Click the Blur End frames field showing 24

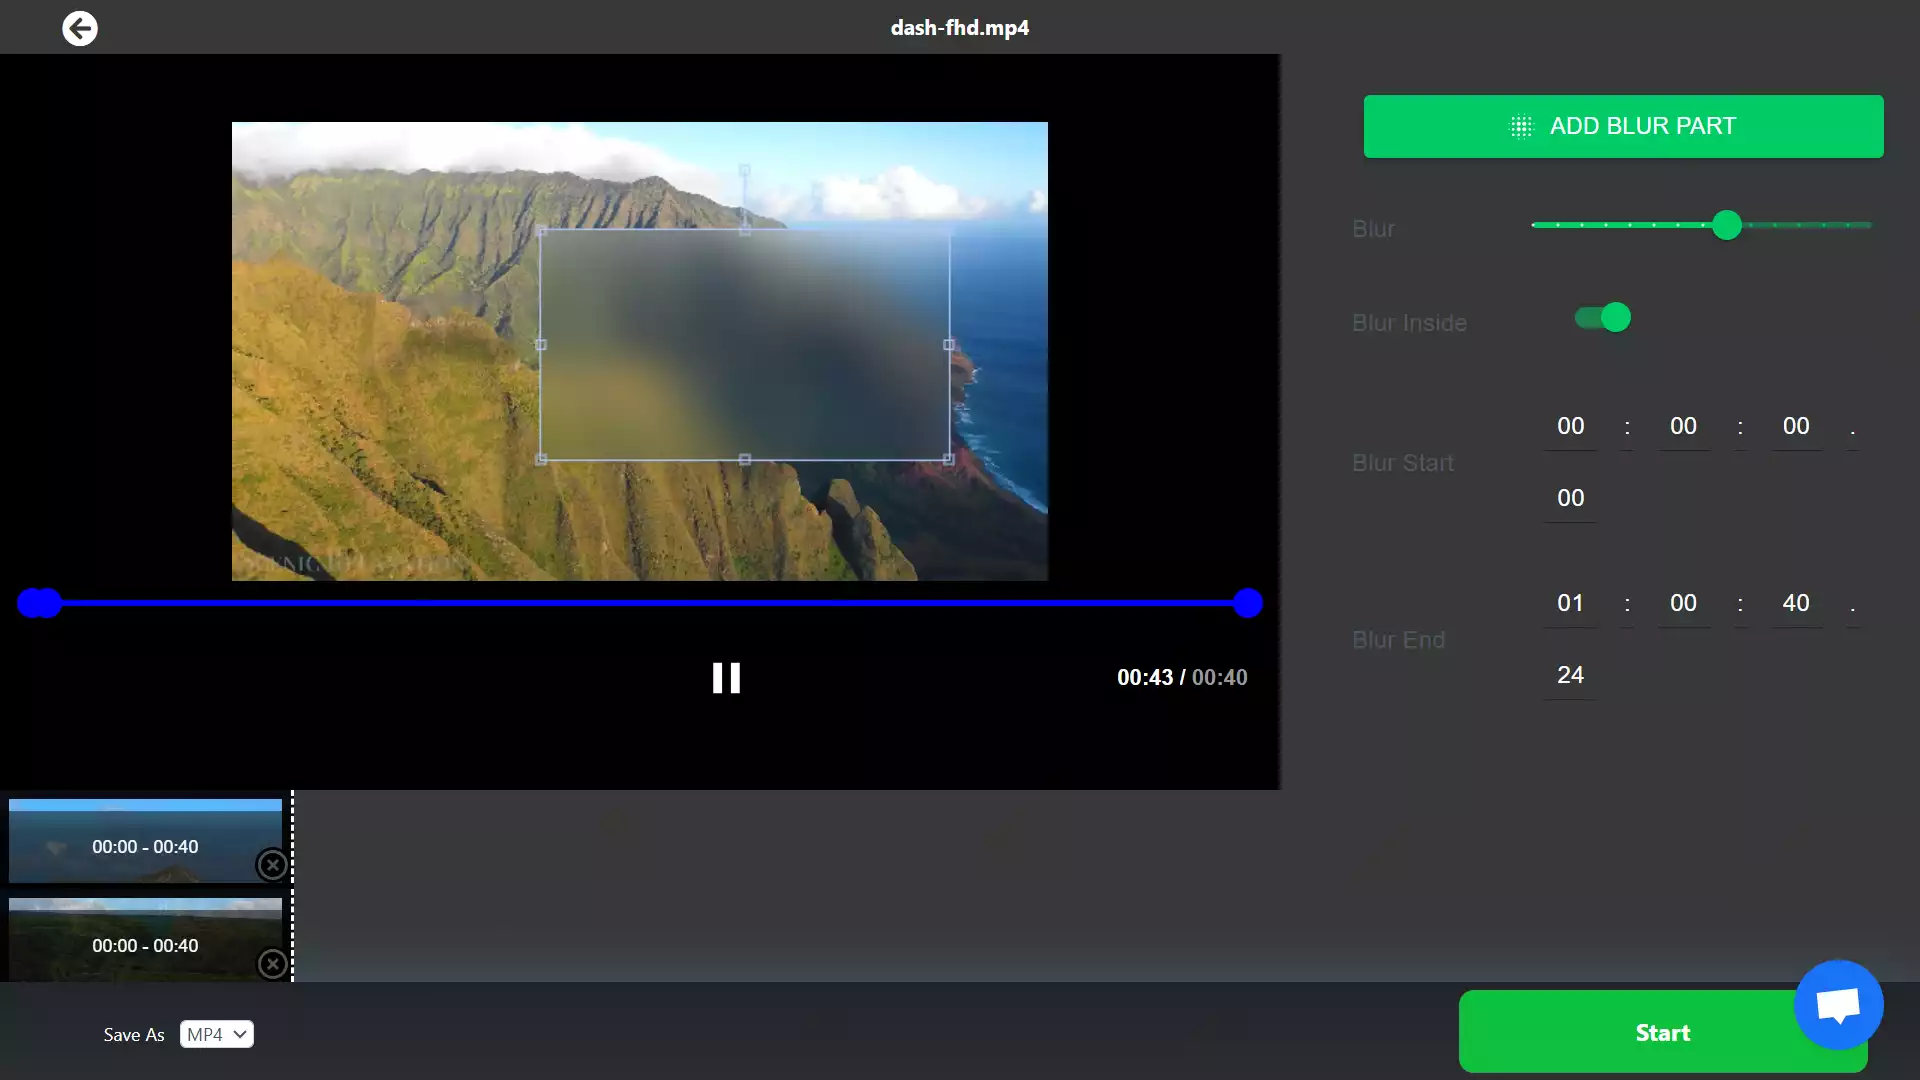[1570, 675]
